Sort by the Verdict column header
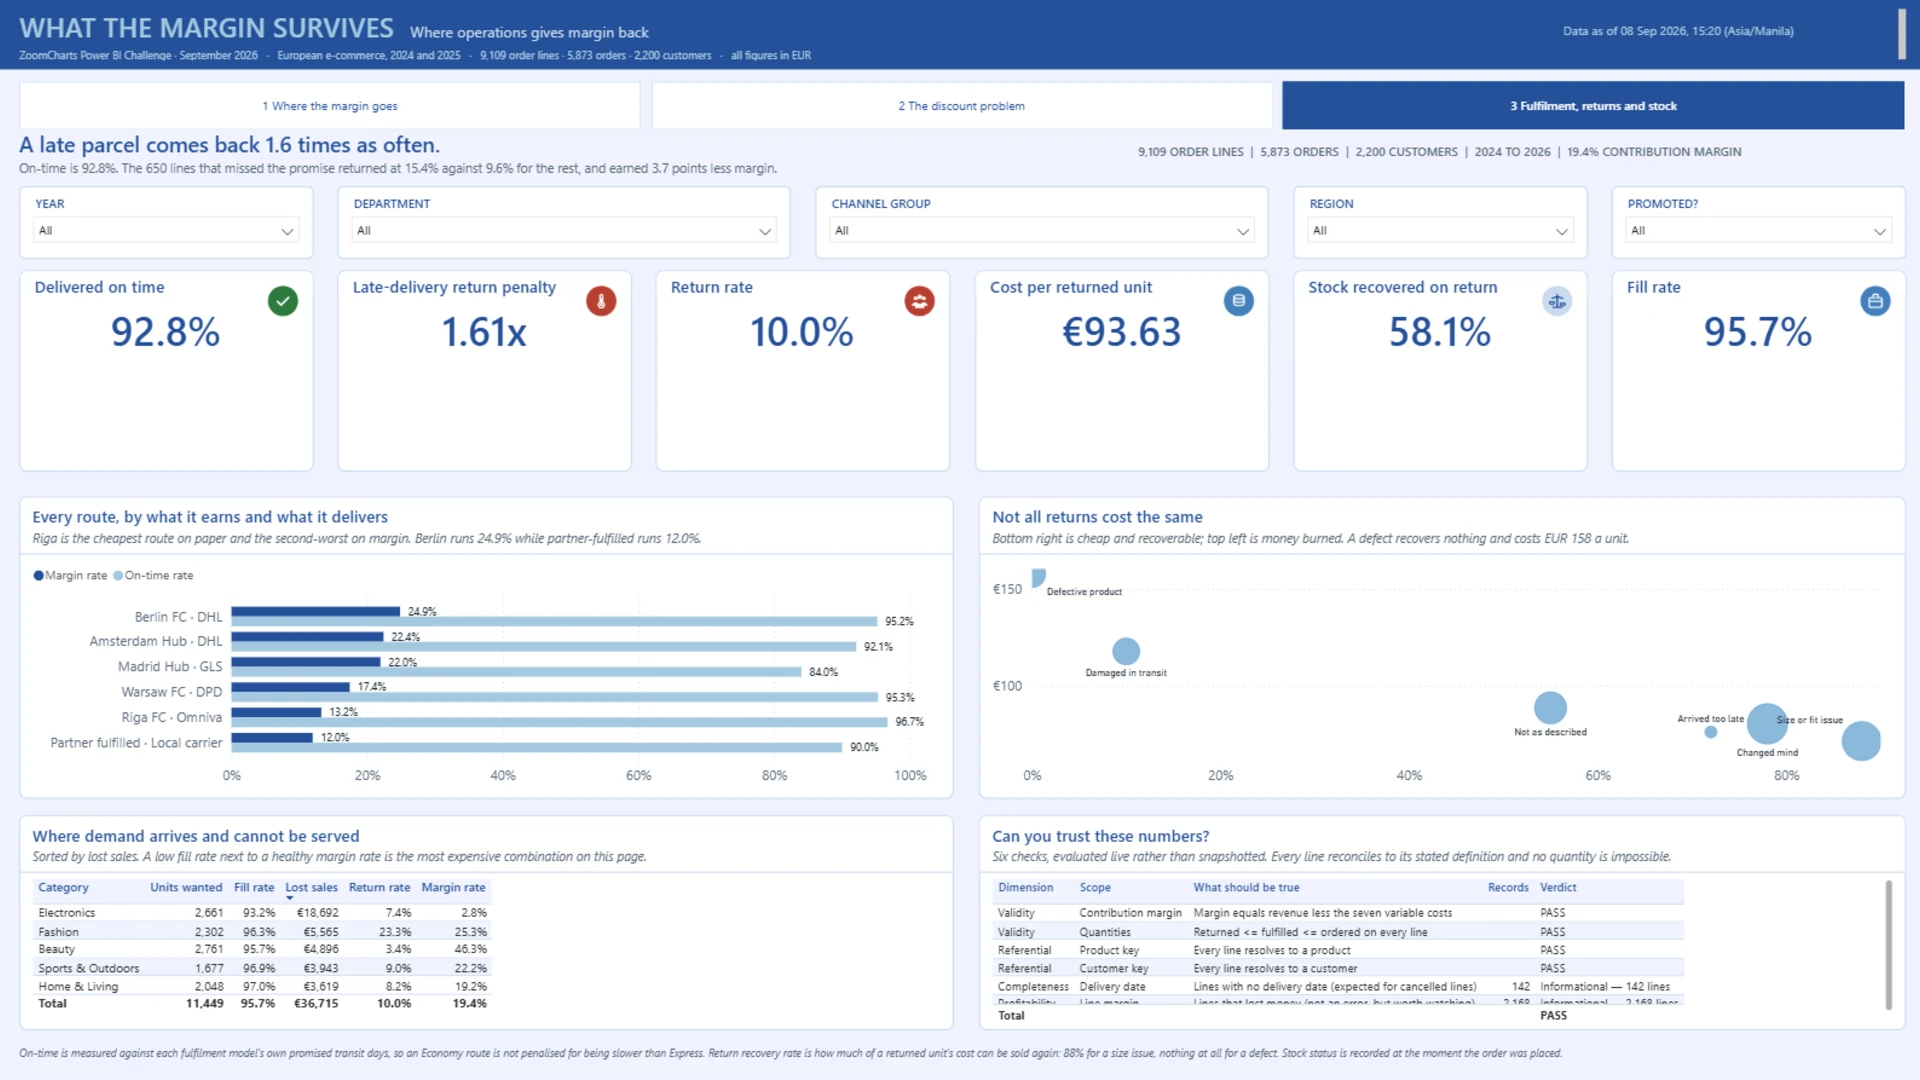Viewport: 1920px width, 1080px height. (x=1558, y=888)
